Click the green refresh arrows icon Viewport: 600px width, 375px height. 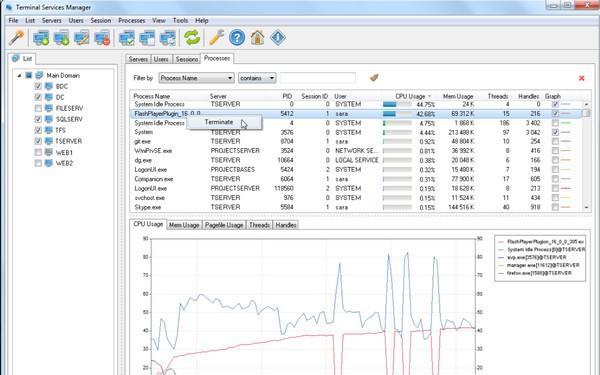click(x=192, y=38)
